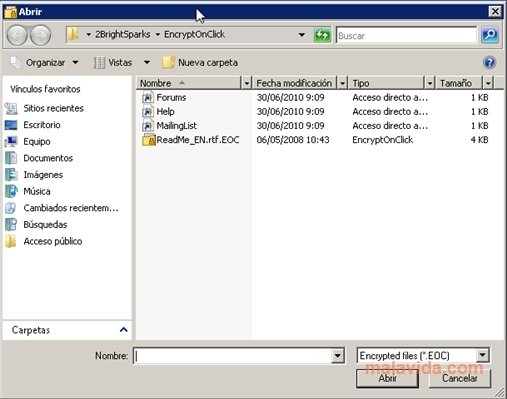Open help with the blue question mark
Image resolution: width=507 pixels, height=399 pixels.
tap(489, 62)
